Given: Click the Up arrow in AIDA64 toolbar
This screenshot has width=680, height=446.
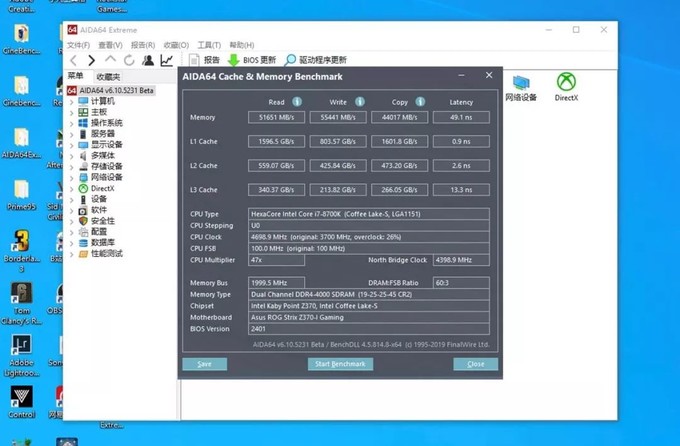Looking at the screenshot, I should (x=111, y=59).
